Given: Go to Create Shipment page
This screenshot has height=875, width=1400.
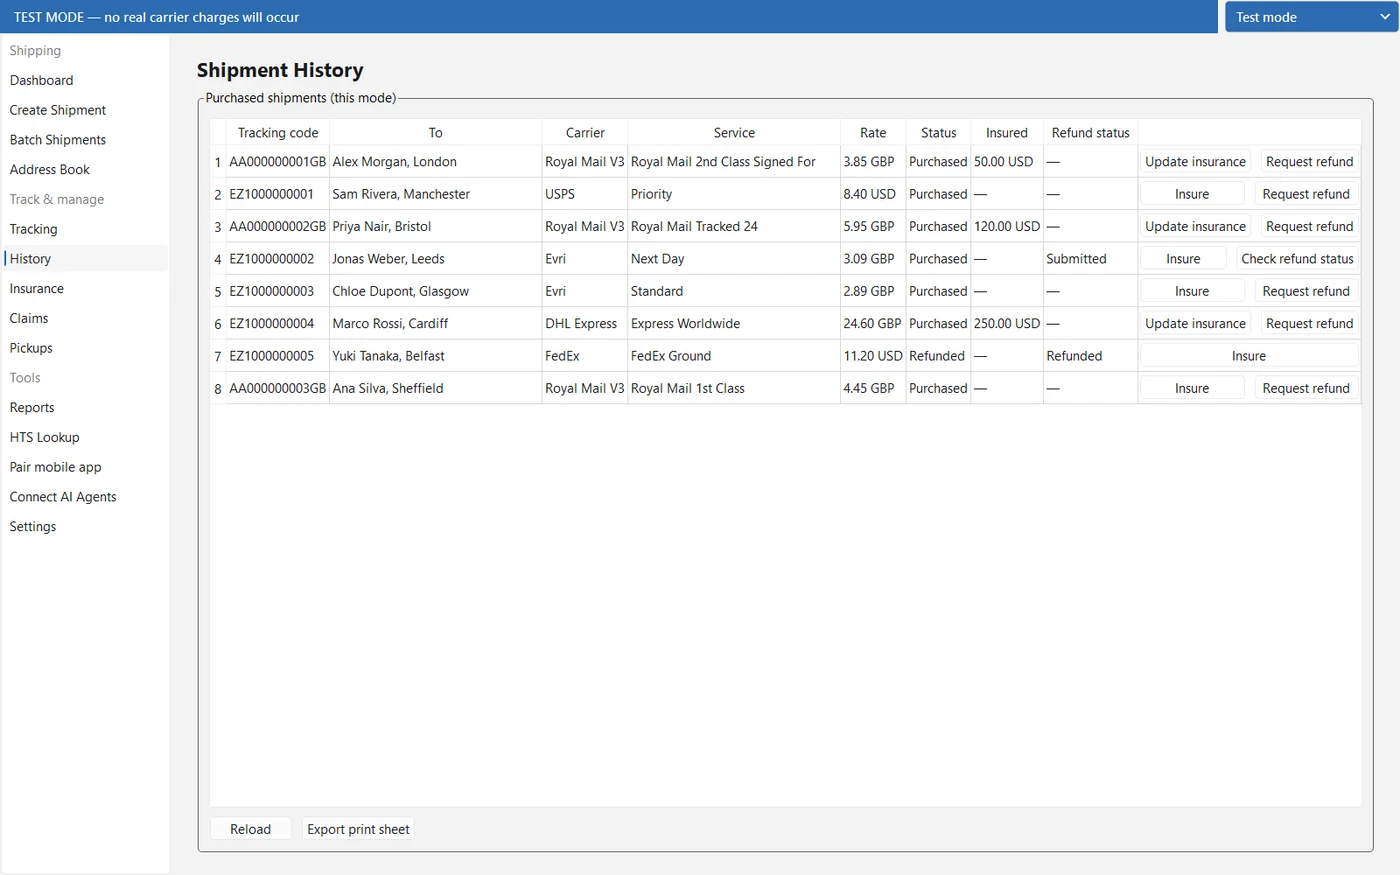Looking at the screenshot, I should click(85, 110).
